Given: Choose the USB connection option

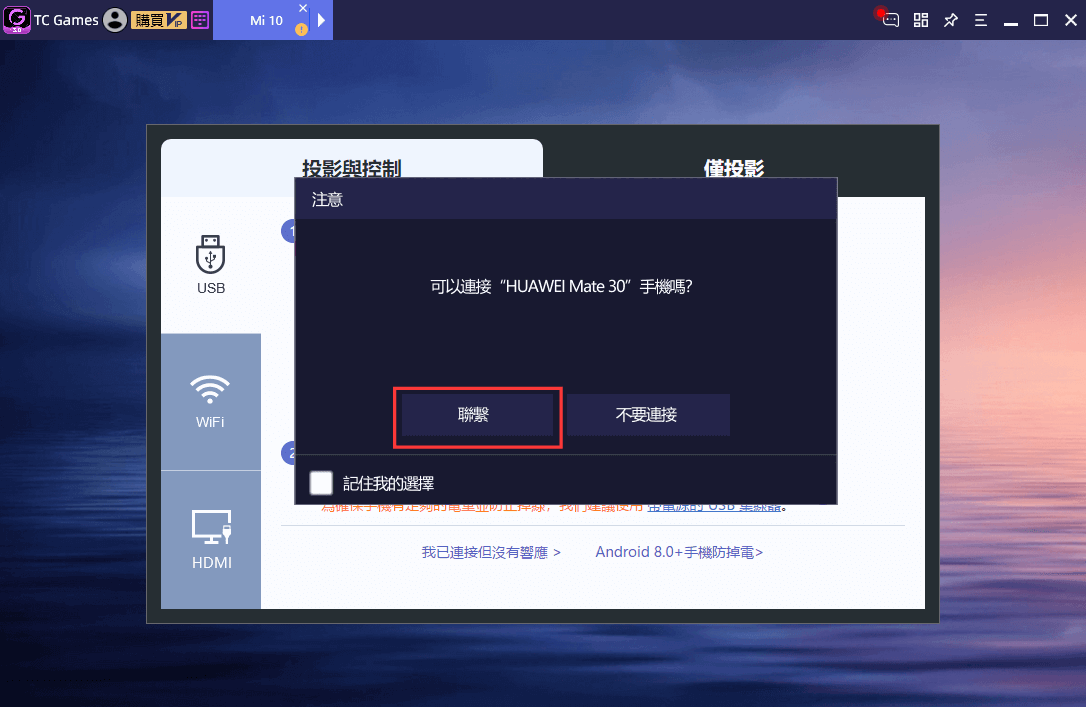Looking at the screenshot, I should (211, 265).
